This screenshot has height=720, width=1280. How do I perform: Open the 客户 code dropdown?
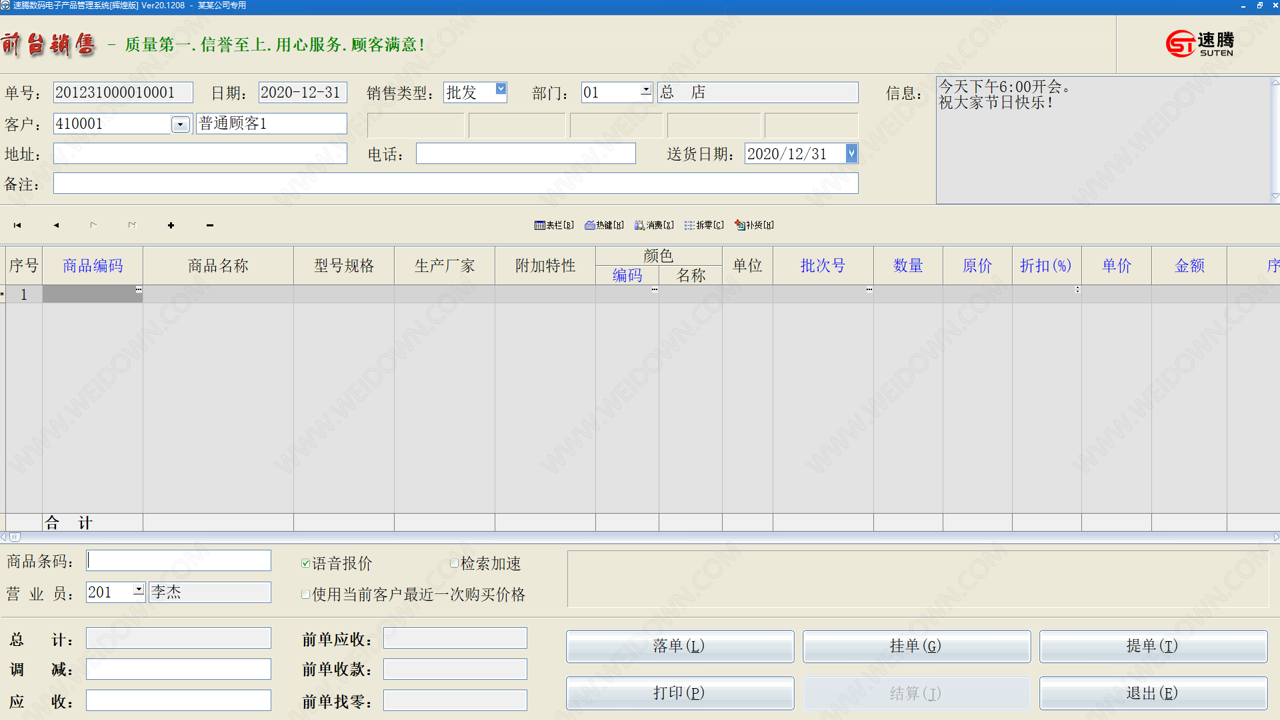[180, 125]
